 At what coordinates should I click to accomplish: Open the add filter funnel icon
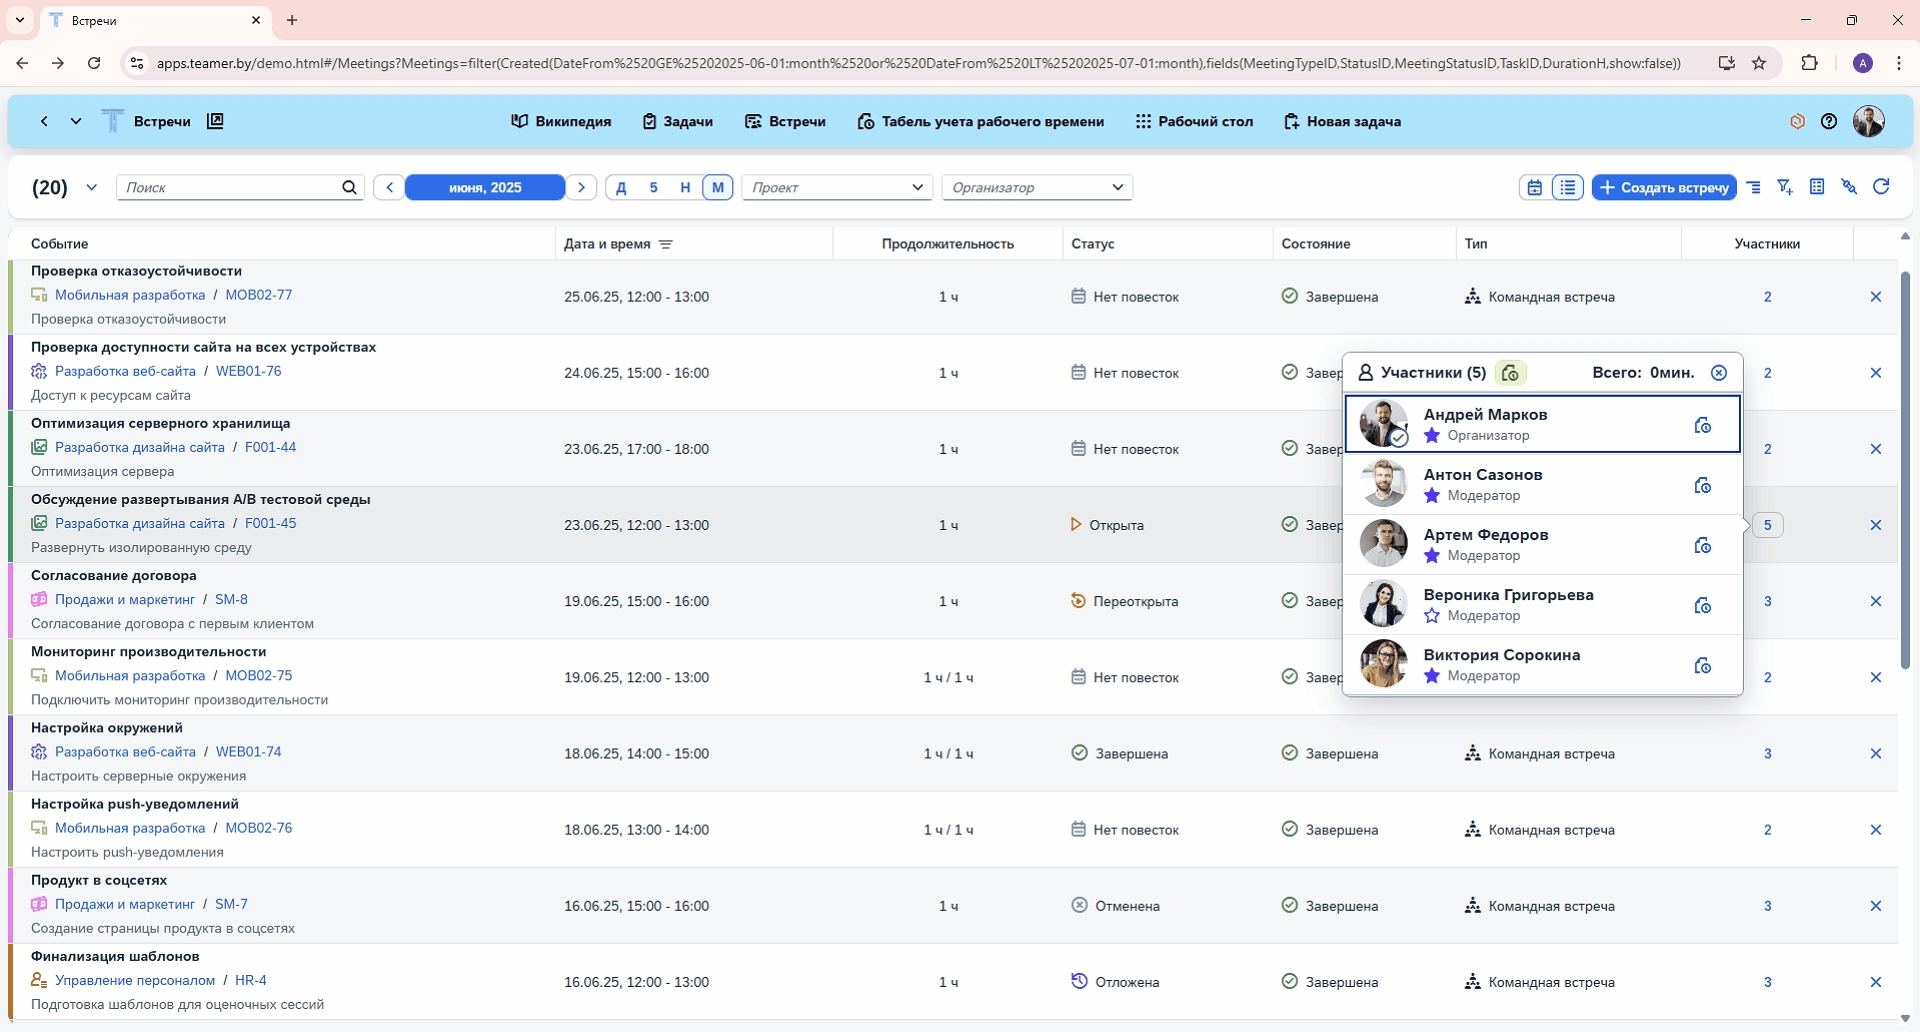click(1785, 187)
